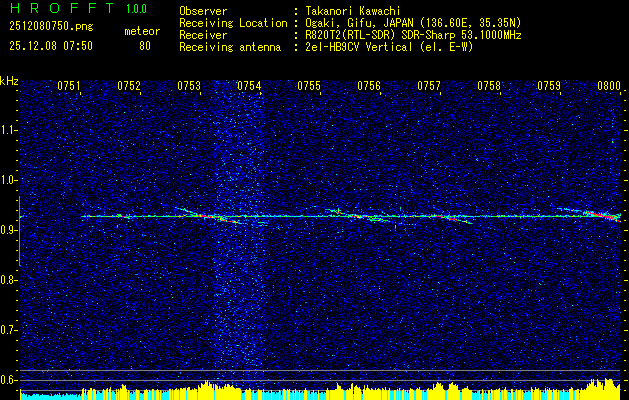This screenshot has width=629, height=400.
Task: Click the 0.7 frequency axis label
Action: 8,330
